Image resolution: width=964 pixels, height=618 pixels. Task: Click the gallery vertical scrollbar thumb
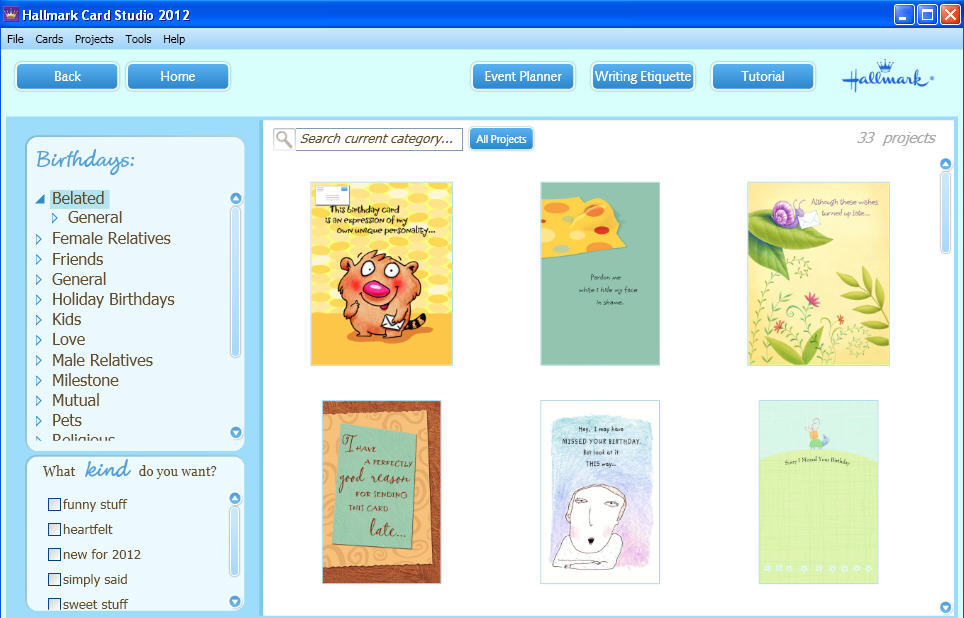coord(945,212)
